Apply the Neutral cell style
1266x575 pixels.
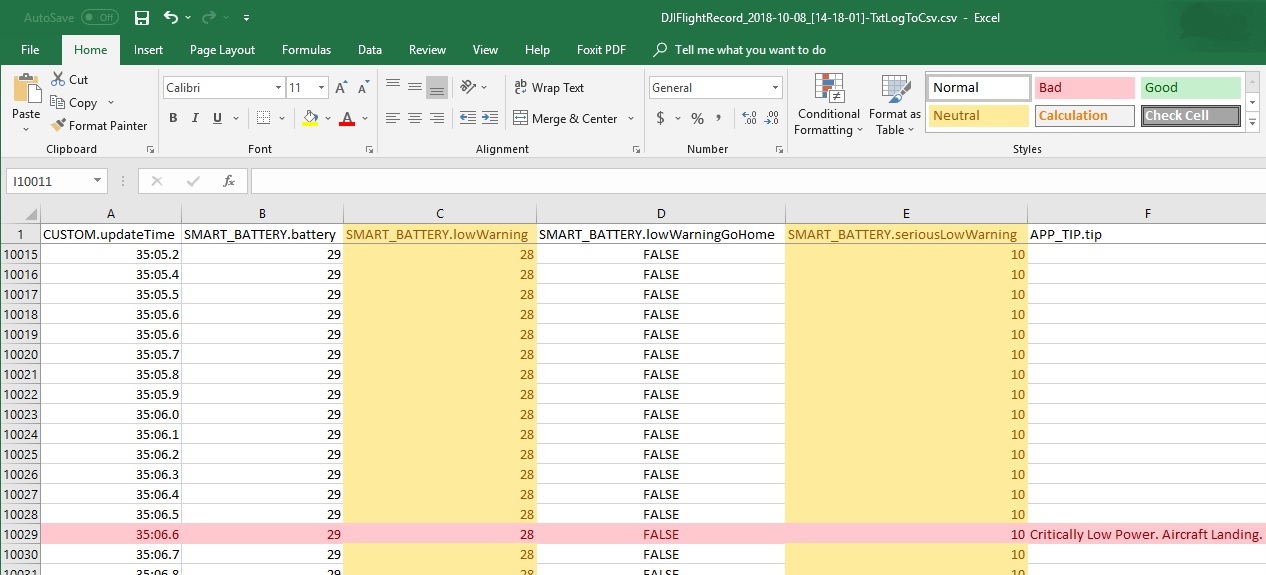979,116
